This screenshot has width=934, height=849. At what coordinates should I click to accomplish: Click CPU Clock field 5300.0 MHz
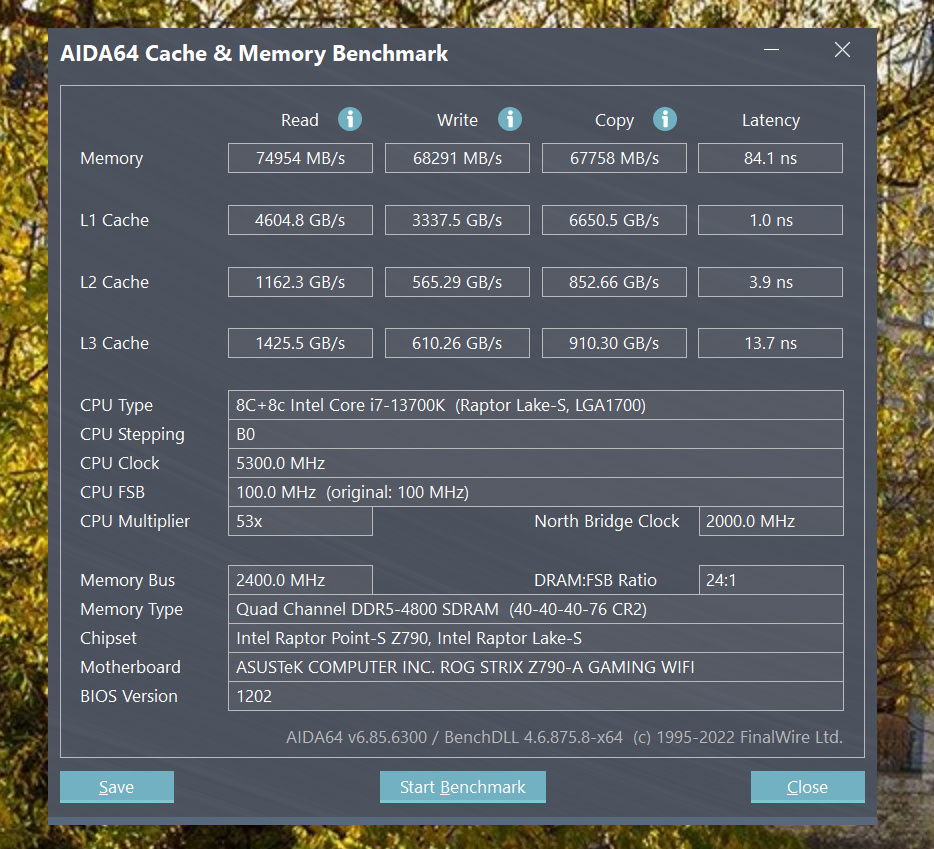click(536, 463)
